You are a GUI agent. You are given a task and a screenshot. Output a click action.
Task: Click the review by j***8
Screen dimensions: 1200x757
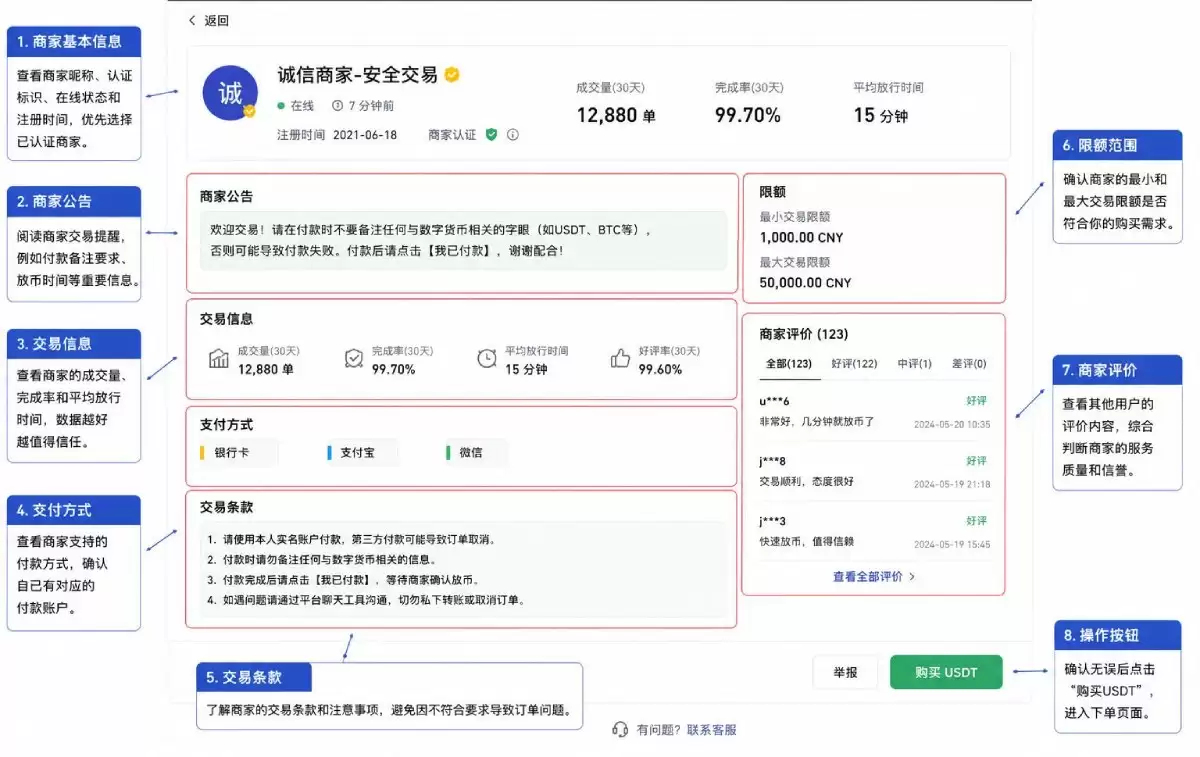coord(875,471)
